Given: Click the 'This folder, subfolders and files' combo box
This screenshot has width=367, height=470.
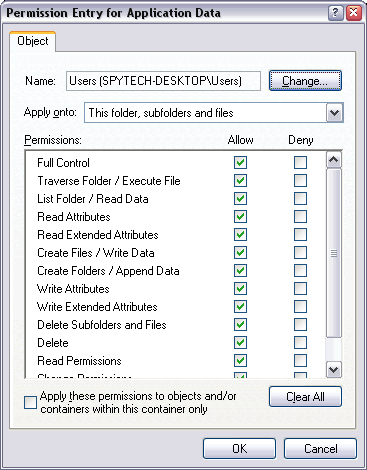Looking at the screenshot, I should (214, 113).
